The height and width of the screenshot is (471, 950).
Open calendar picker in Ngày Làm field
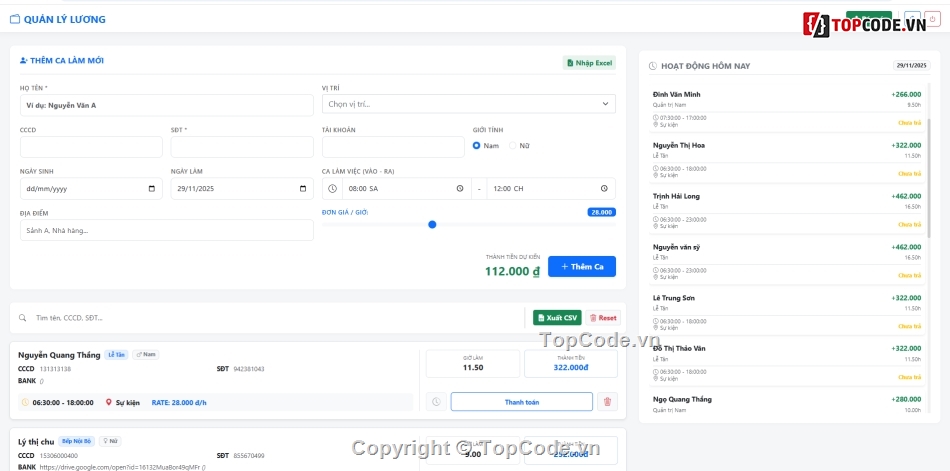tap(303, 189)
